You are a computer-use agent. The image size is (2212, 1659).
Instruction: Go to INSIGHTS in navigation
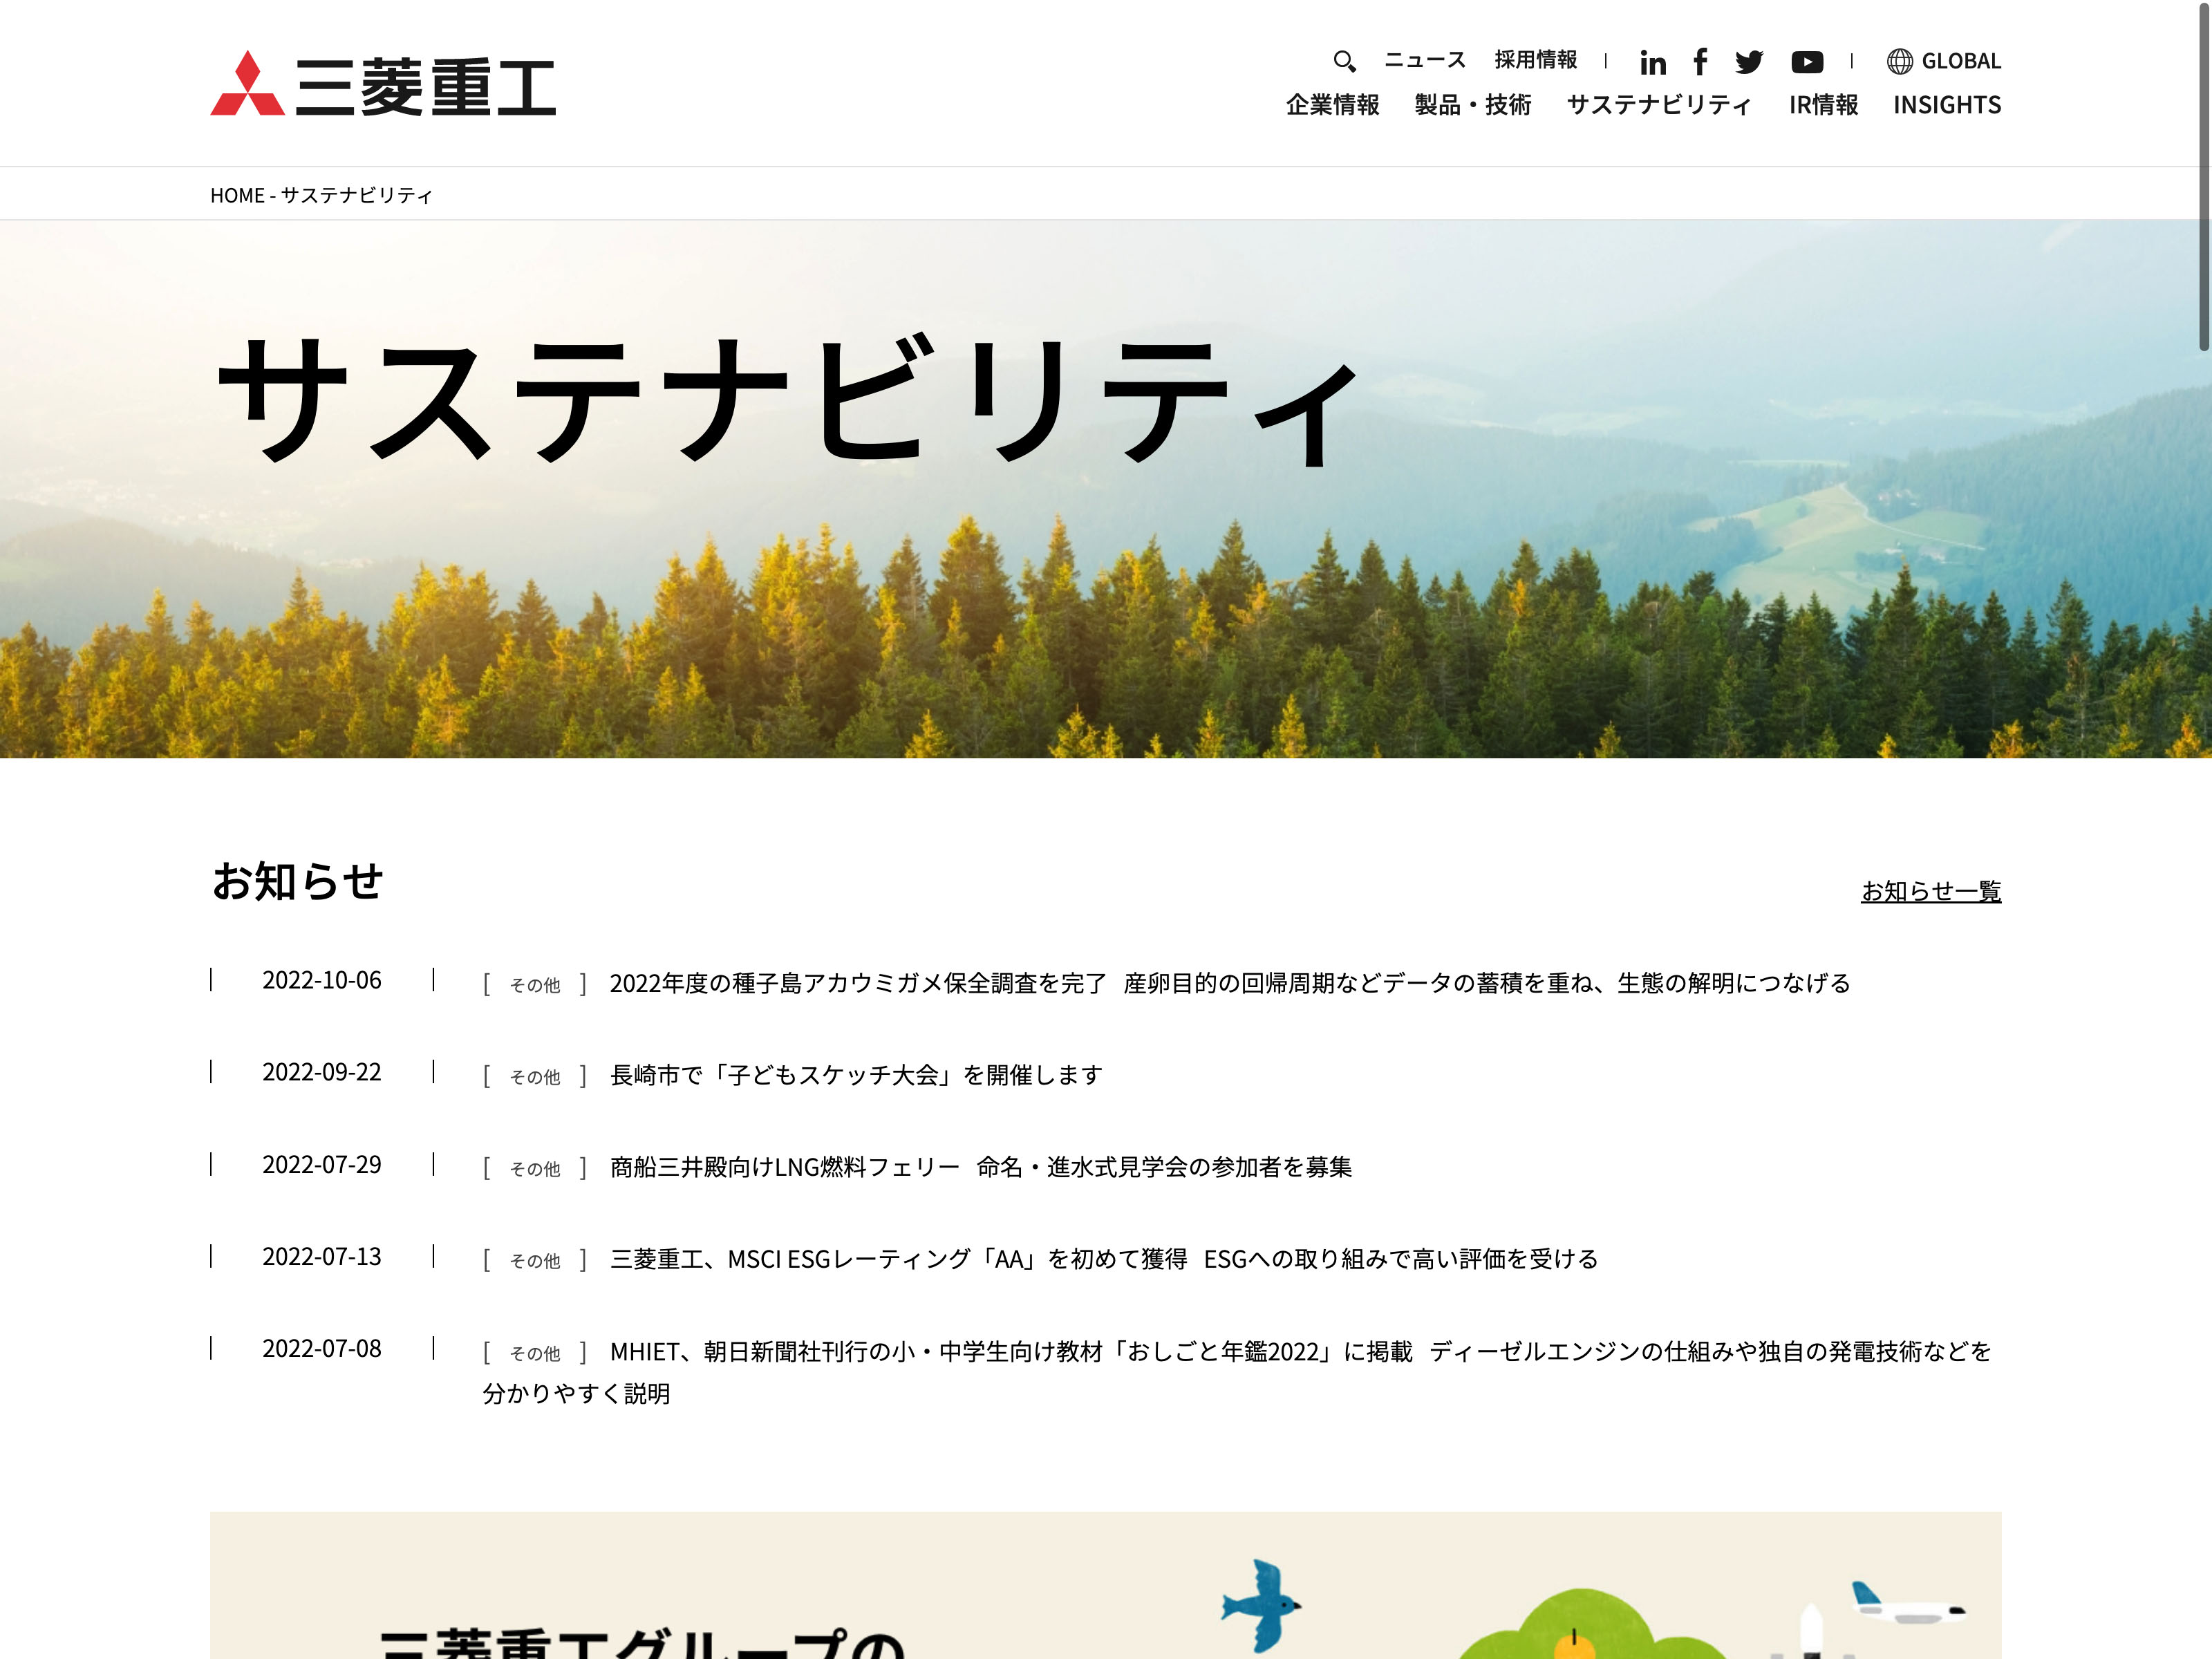[x=1946, y=105]
